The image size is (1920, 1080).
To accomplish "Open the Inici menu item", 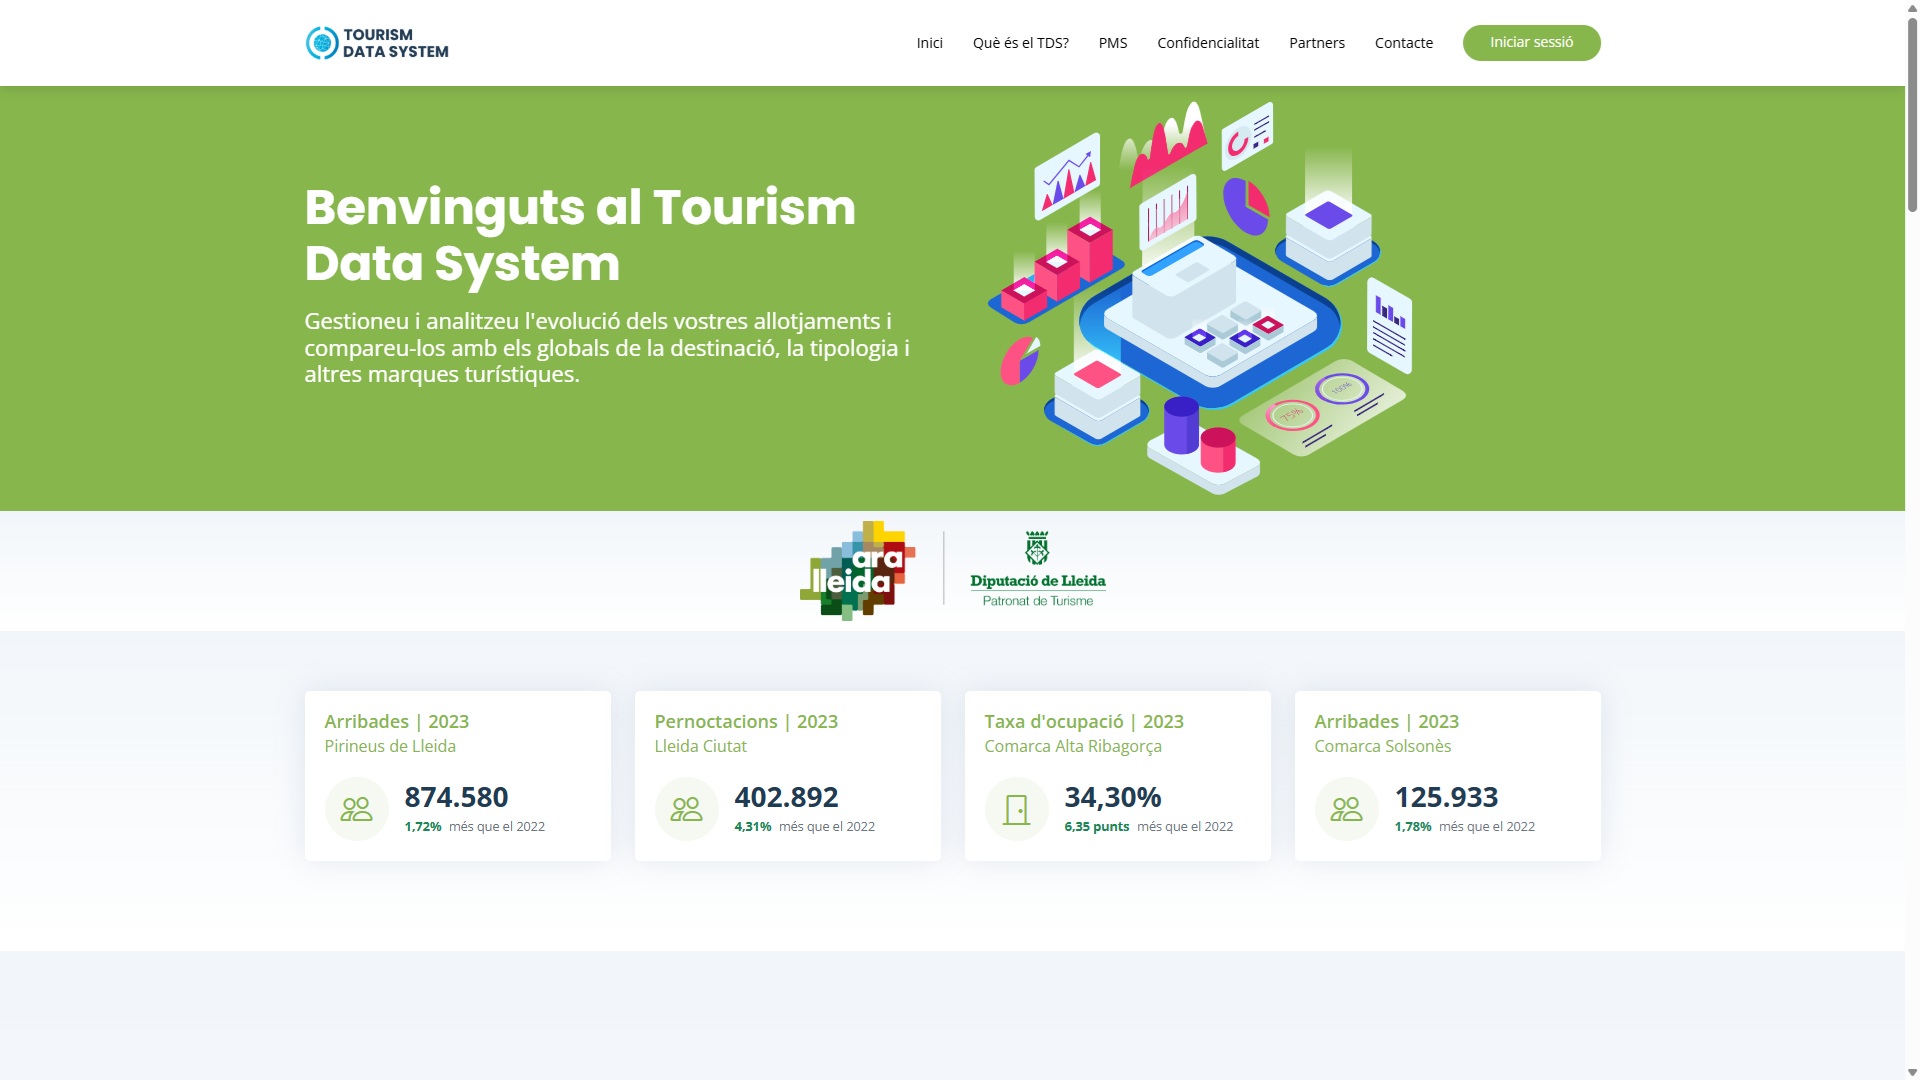I will point(929,43).
